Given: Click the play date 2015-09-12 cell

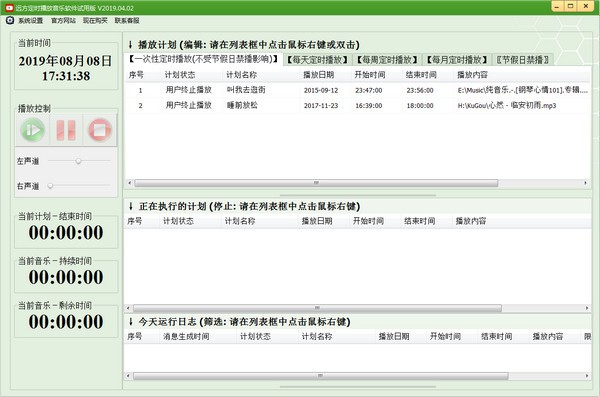Looking at the screenshot, I should click(x=321, y=91).
